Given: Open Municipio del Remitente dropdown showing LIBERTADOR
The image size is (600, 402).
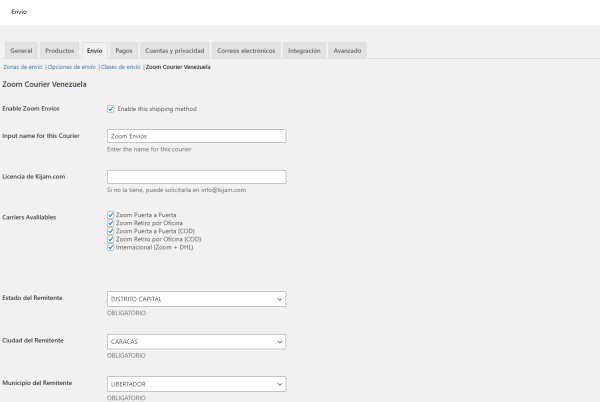Looking at the screenshot, I should coord(196,384).
